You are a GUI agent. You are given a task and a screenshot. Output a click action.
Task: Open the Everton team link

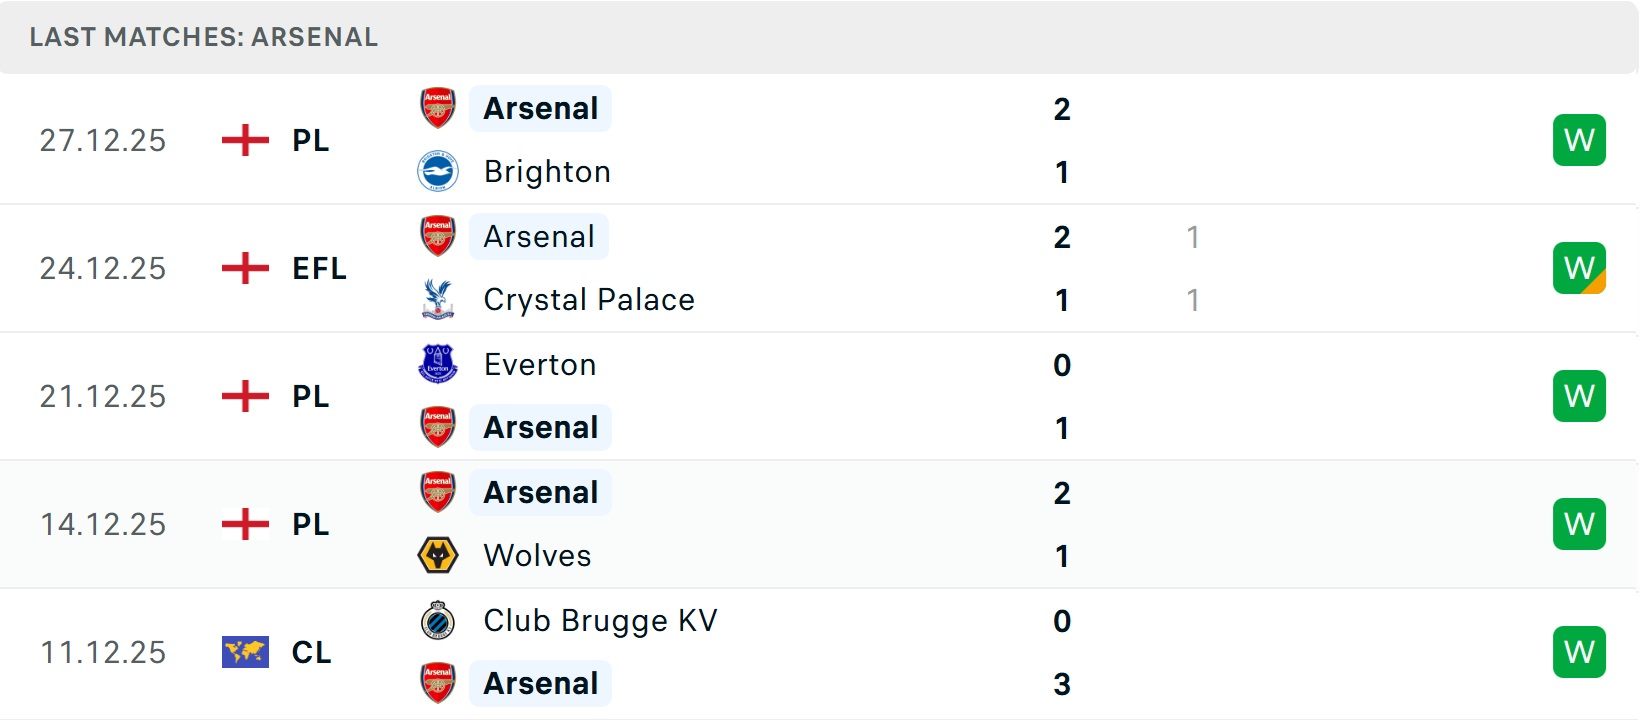540,365
